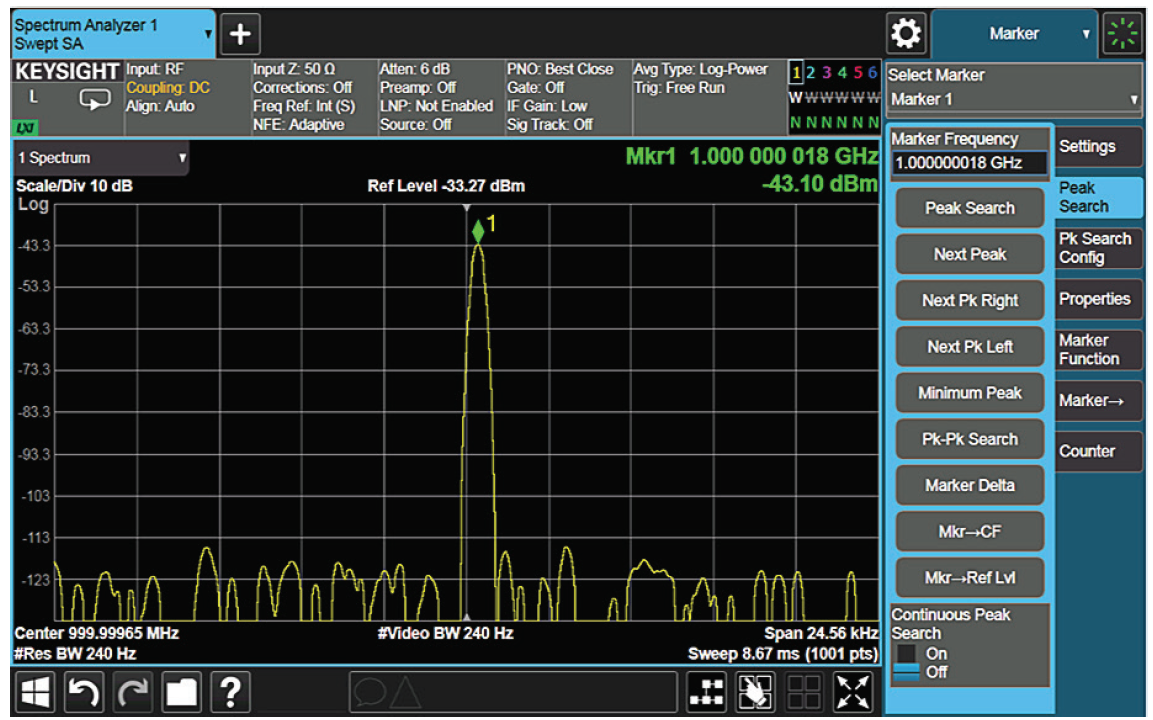The width and height of the screenshot is (1153, 720).
Task: Toggle the touch hand icon
Action: [755, 691]
